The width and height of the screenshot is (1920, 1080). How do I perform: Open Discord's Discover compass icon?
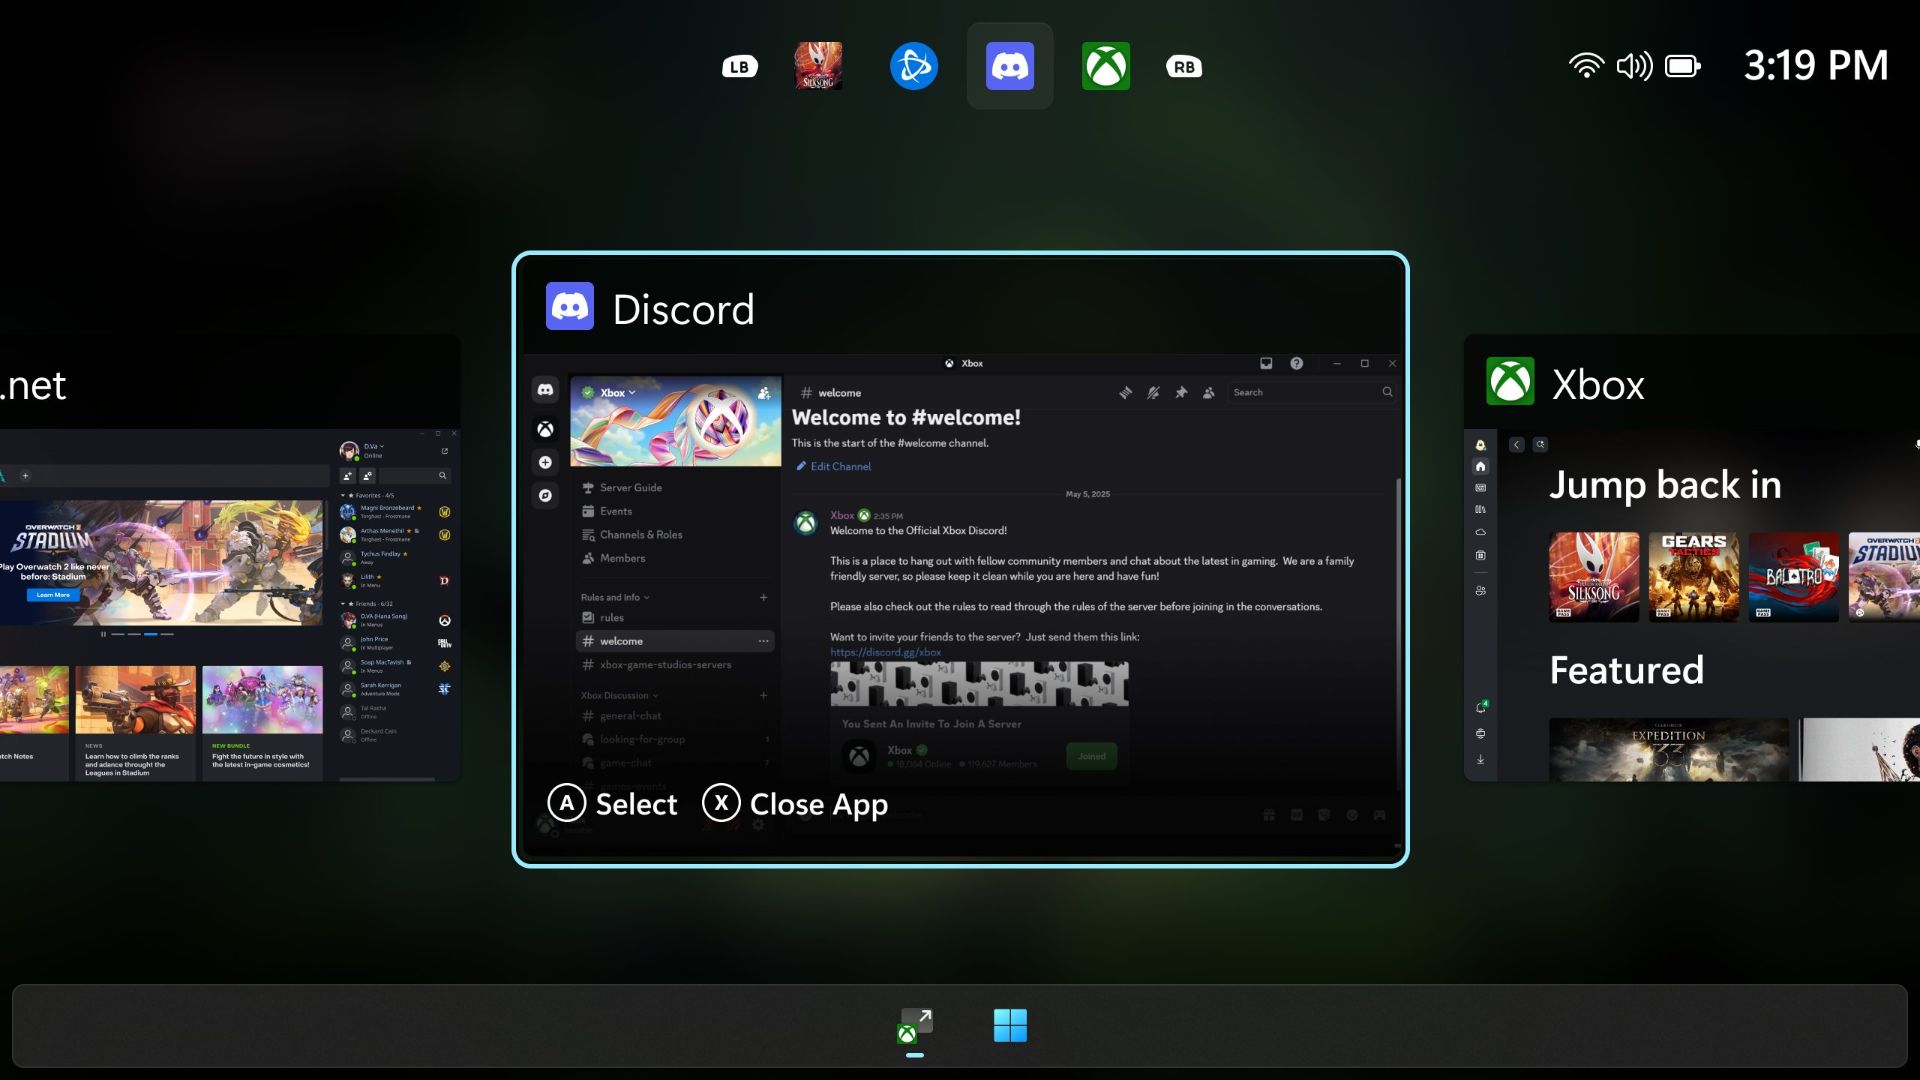tap(545, 496)
